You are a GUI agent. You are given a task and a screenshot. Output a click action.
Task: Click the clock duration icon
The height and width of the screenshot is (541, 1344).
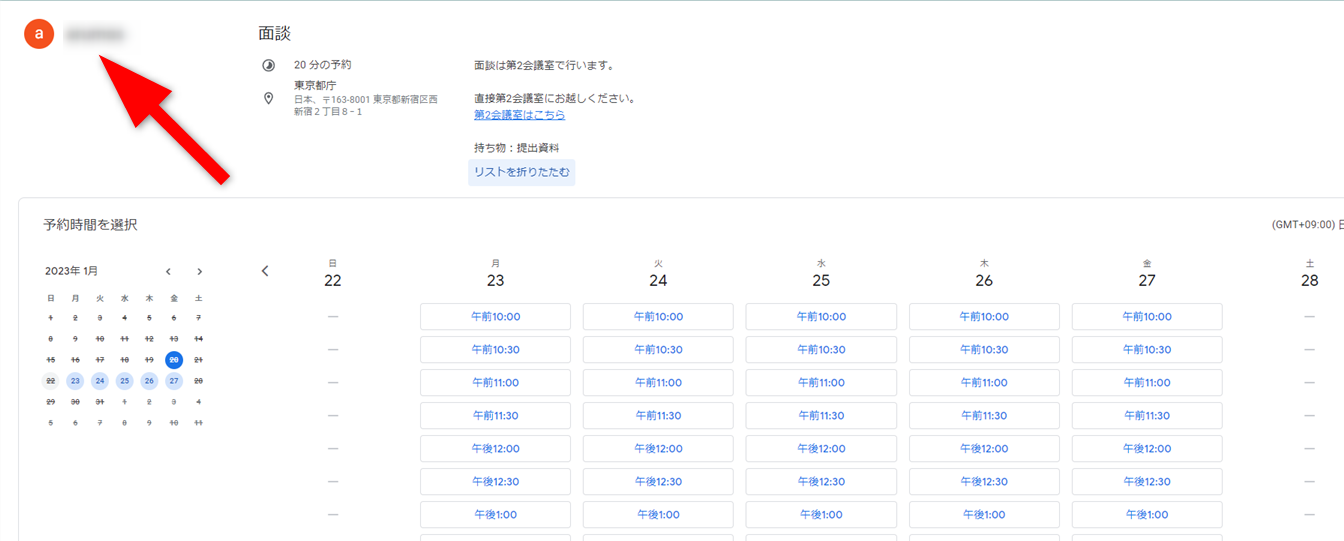[268, 65]
